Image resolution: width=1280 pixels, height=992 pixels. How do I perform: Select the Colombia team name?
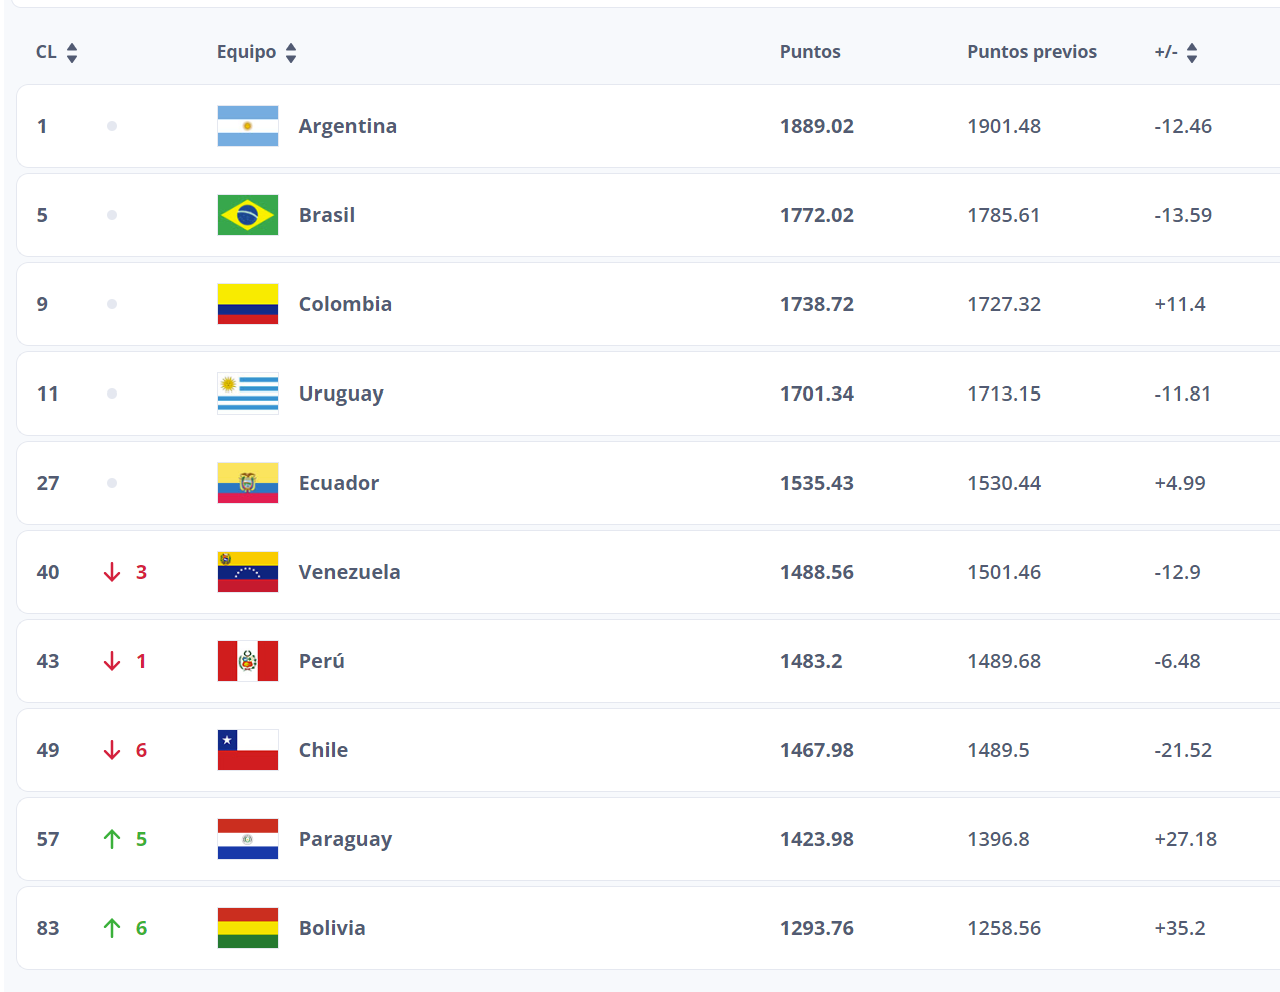(345, 304)
